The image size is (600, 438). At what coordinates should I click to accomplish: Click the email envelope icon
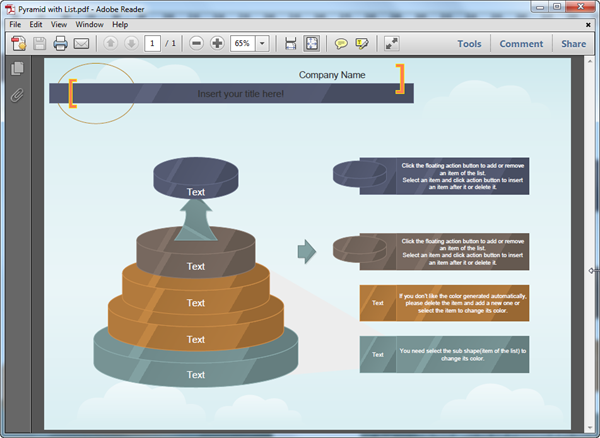point(81,44)
